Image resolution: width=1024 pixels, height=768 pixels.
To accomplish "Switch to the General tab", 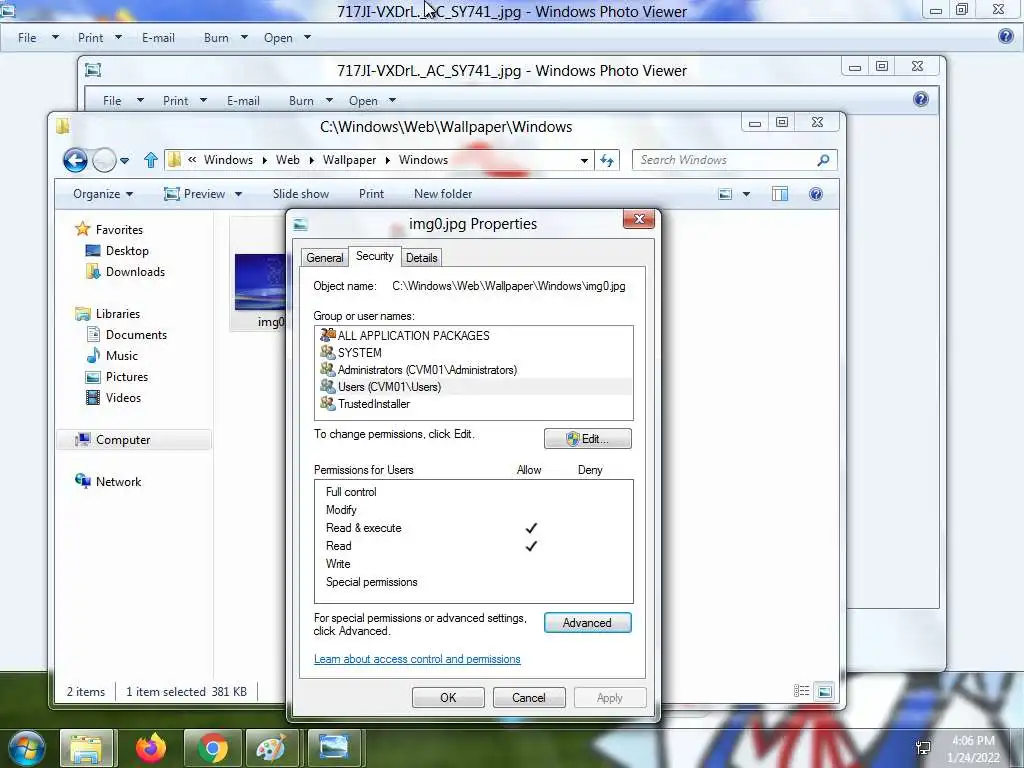I will (x=325, y=257).
